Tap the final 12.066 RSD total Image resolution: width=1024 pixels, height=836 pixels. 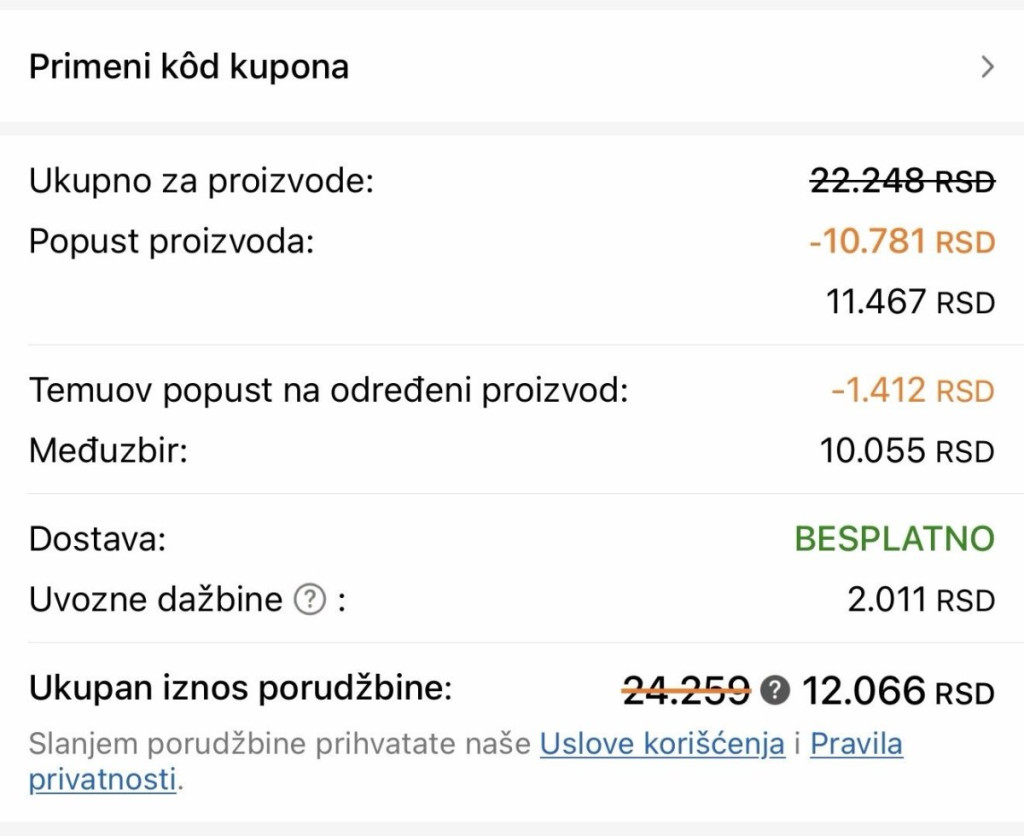click(899, 690)
